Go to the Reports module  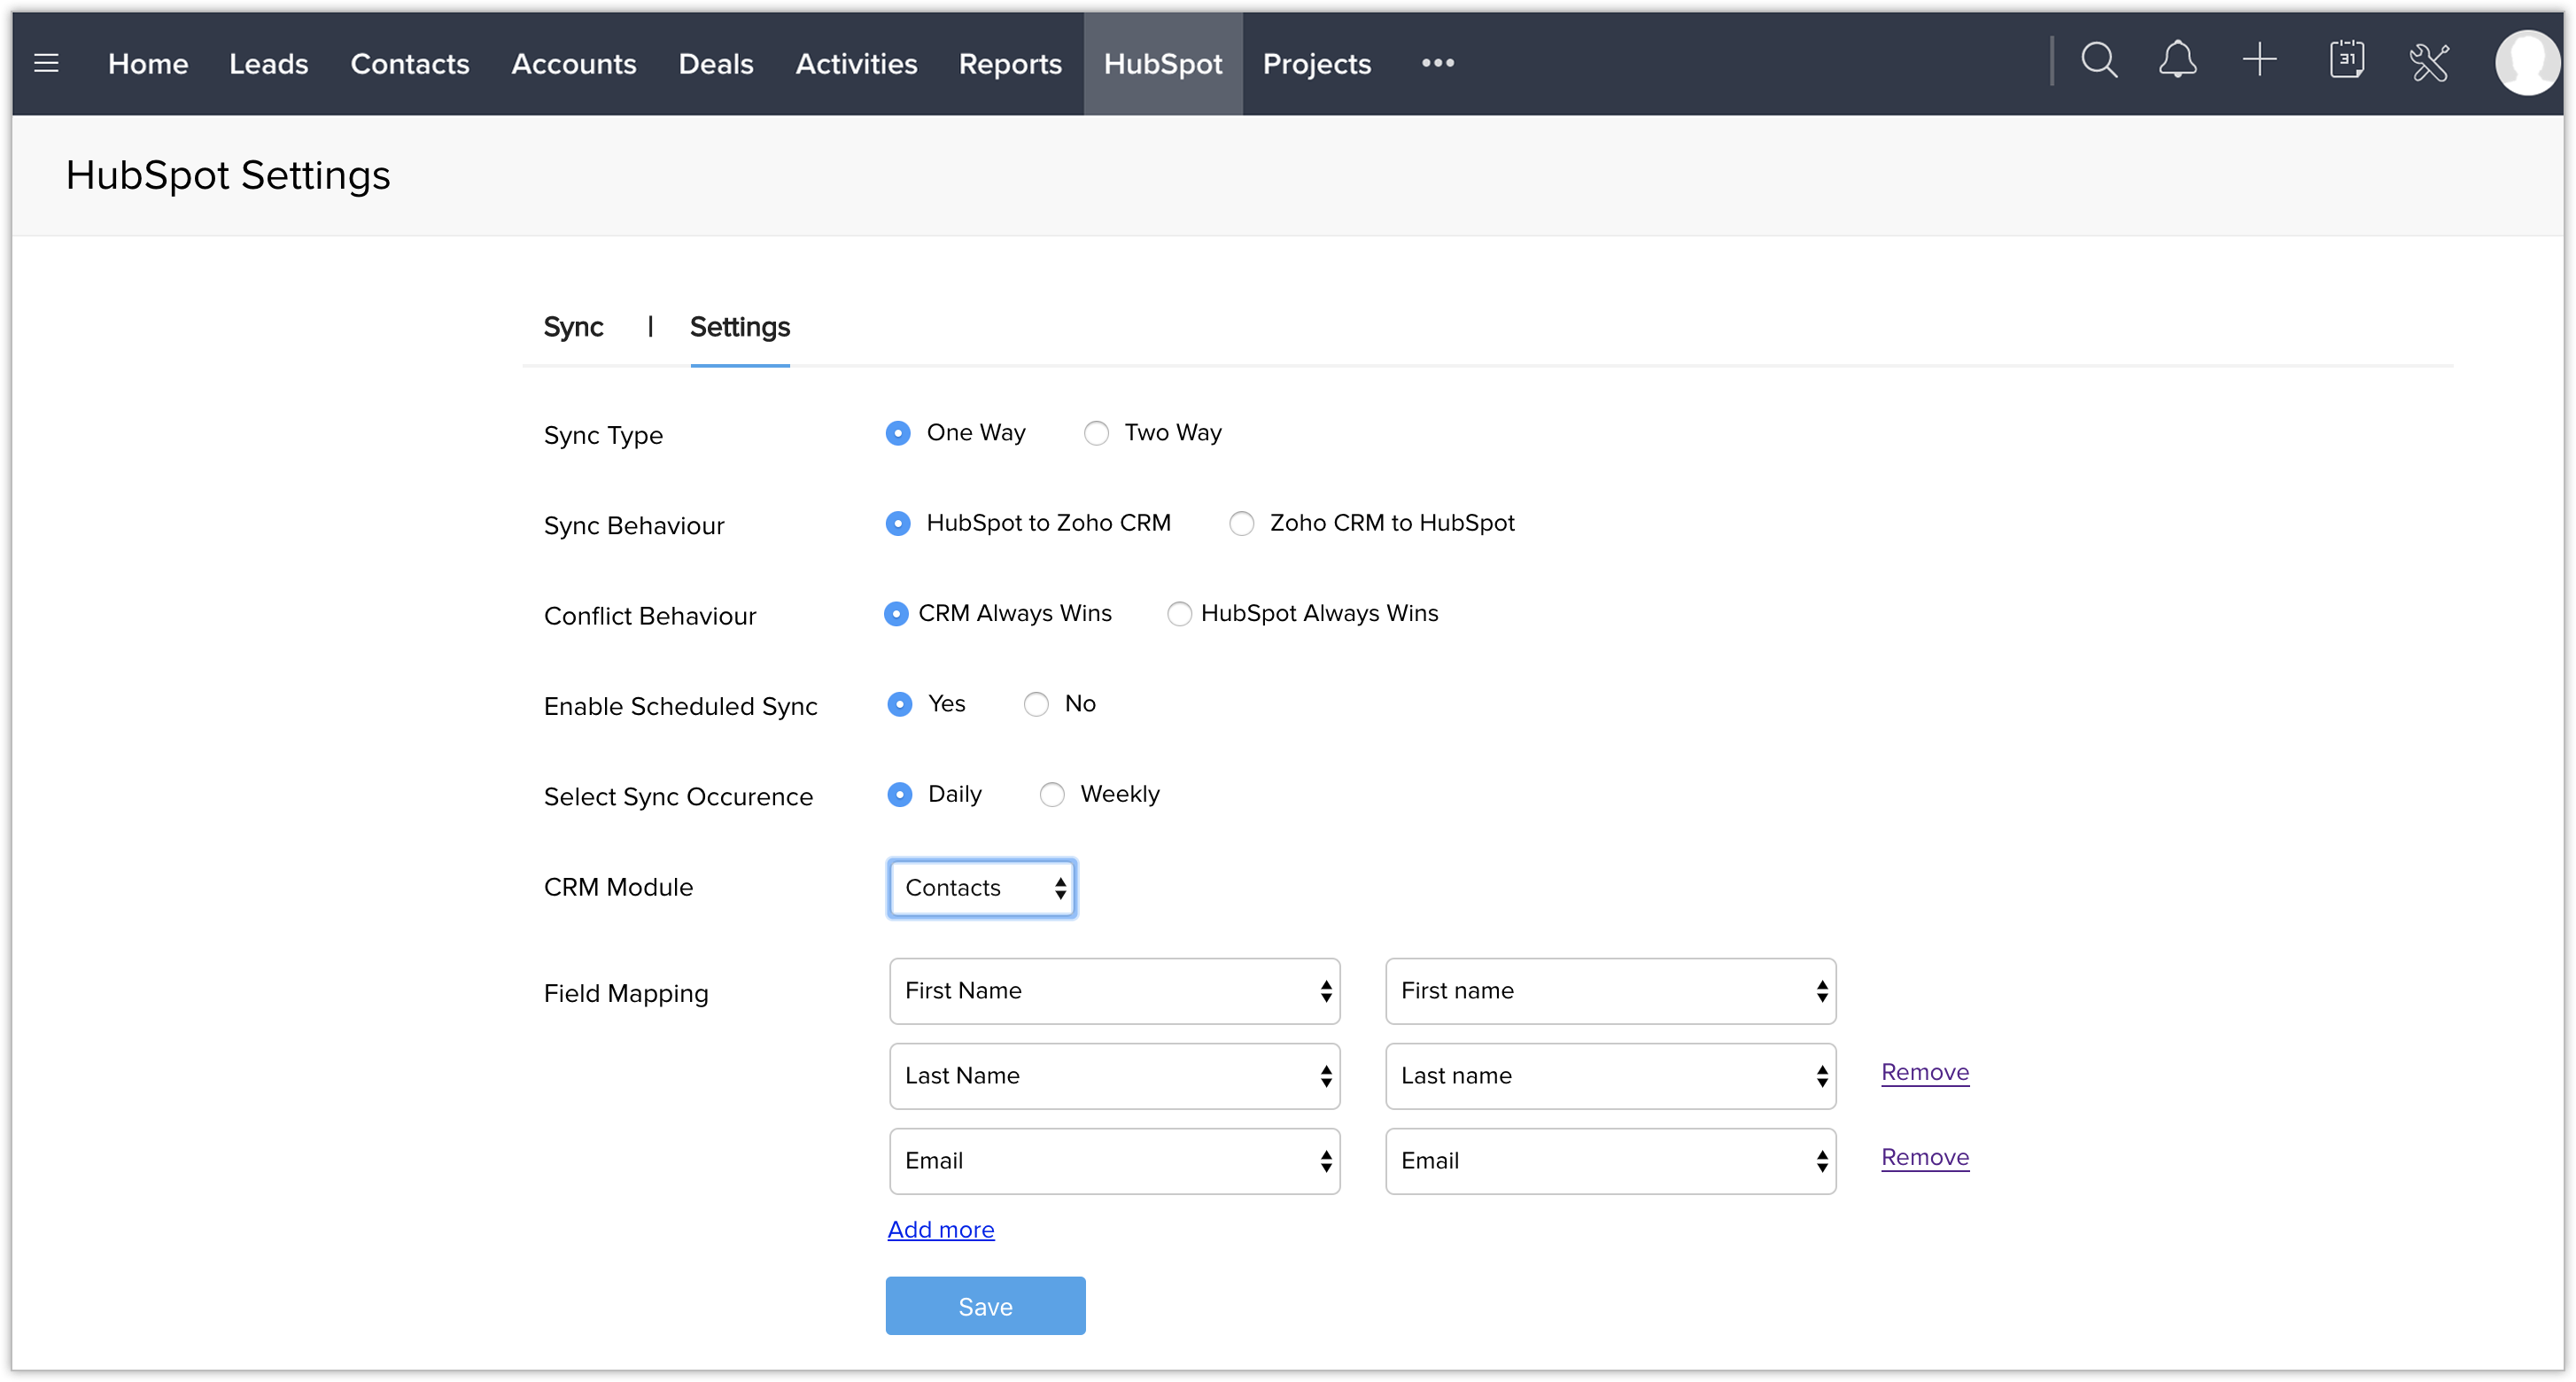1009,63
